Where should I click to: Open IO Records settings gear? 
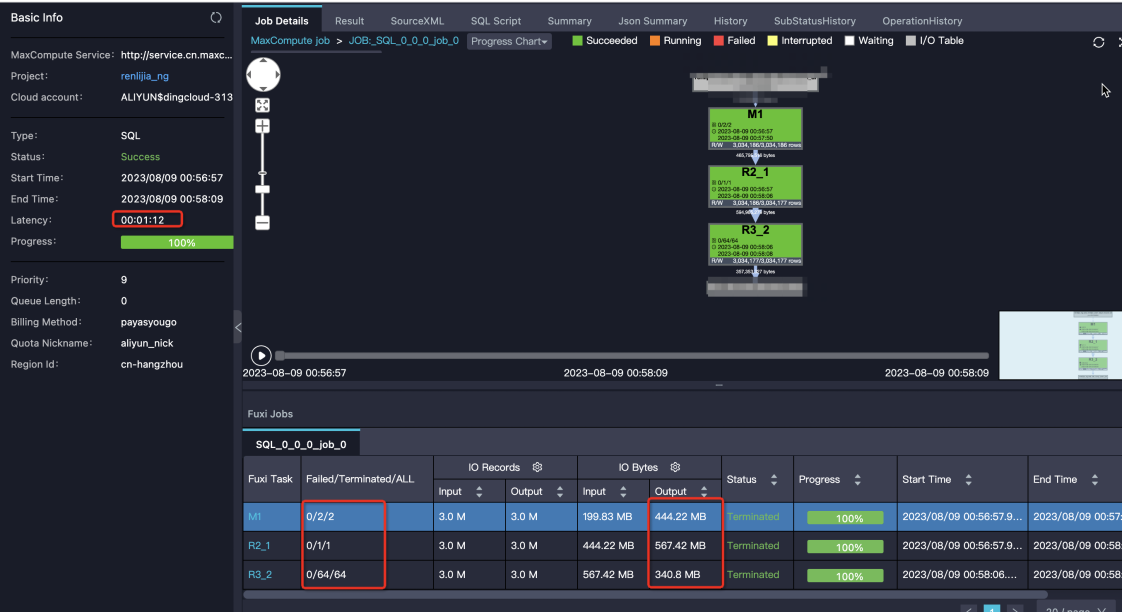click(x=537, y=467)
